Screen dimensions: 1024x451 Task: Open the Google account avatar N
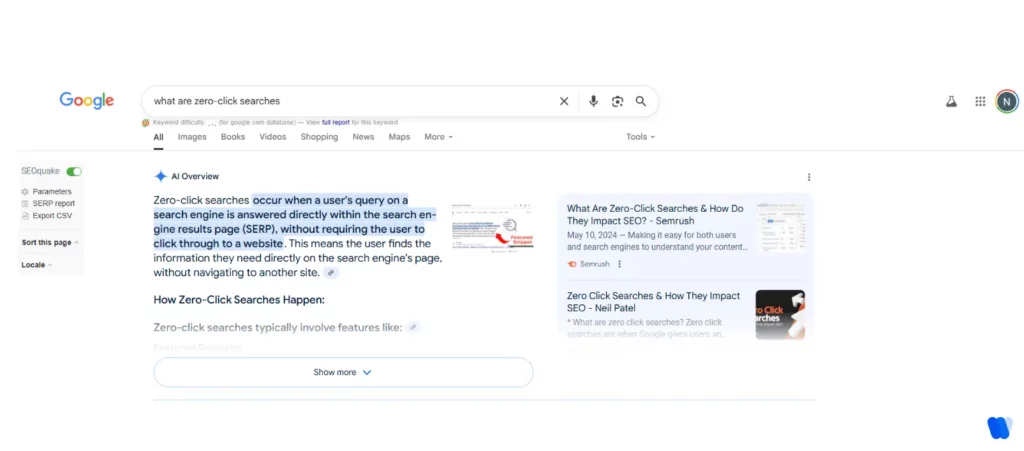point(1007,101)
